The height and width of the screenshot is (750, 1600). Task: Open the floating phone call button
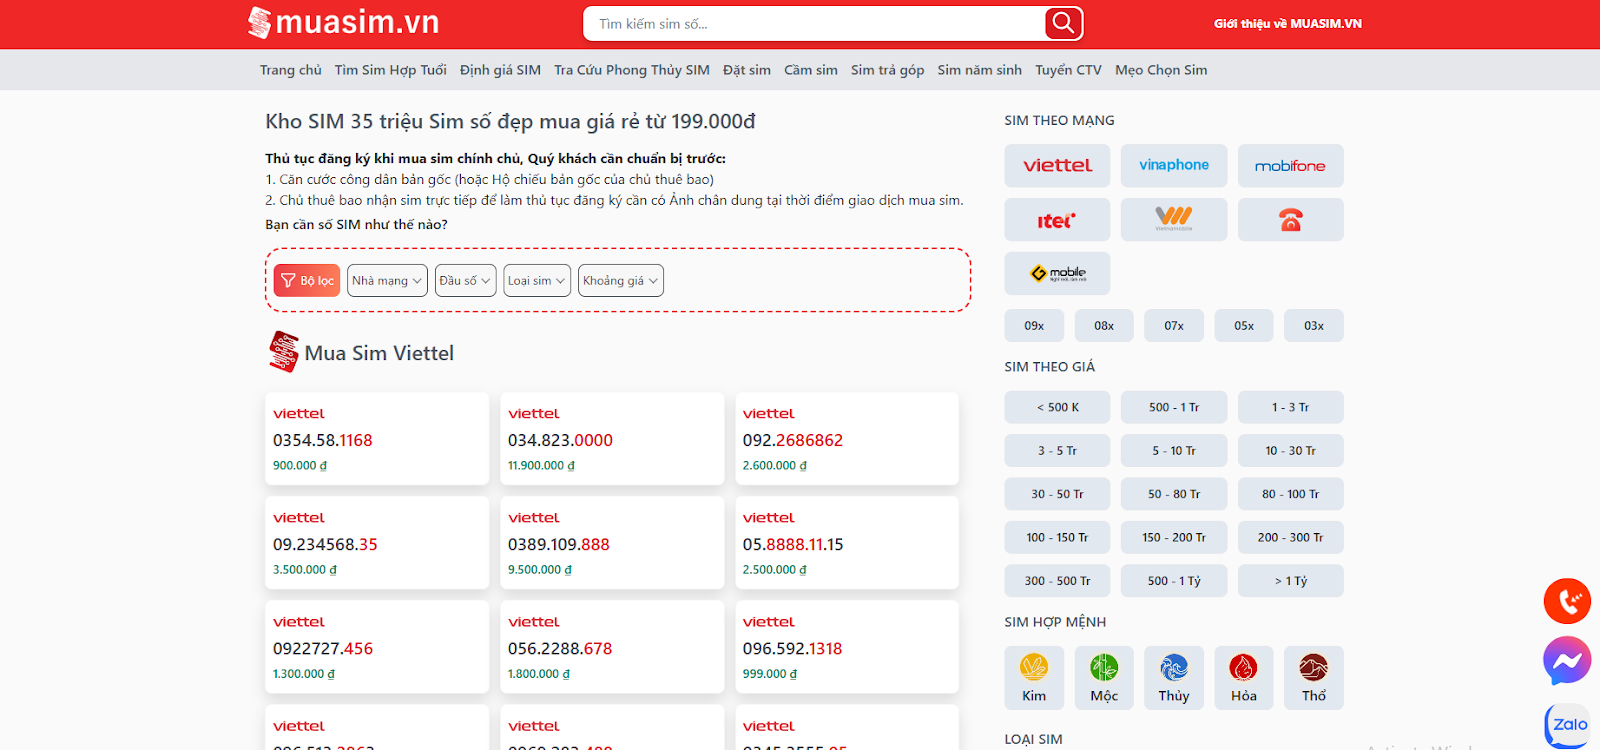1567,601
